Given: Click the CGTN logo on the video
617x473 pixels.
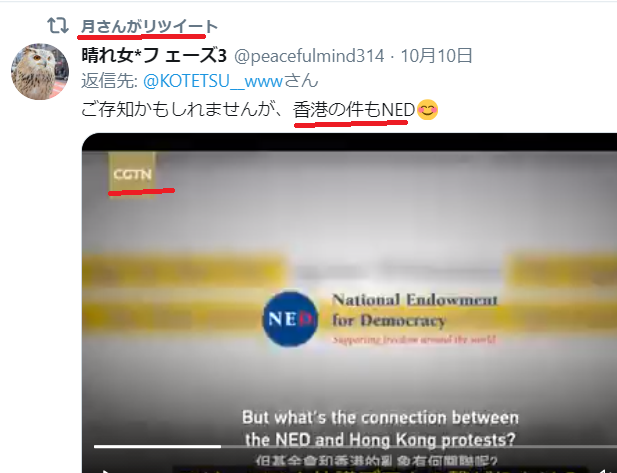Looking at the screenshot, I should pyautogui.click(x=132, y=174).
